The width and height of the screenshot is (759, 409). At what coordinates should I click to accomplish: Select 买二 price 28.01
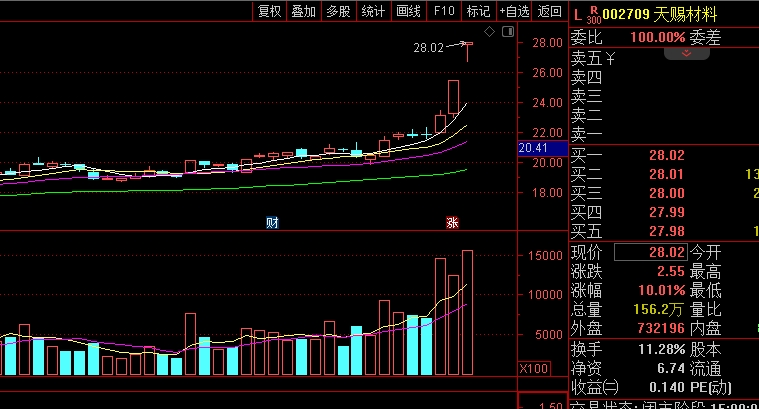pos(667,174)
